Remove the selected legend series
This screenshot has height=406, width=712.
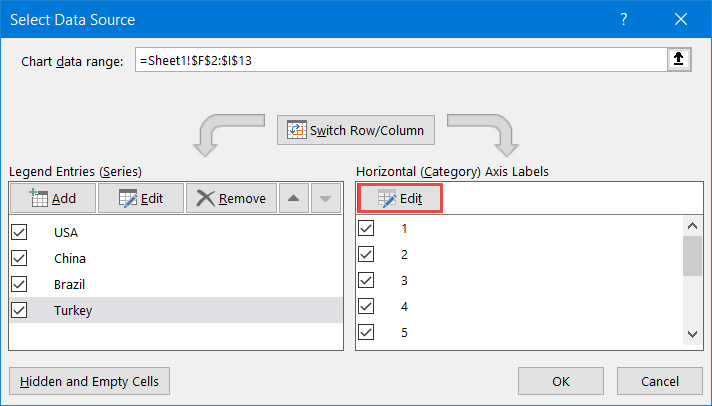pos(231,198)
